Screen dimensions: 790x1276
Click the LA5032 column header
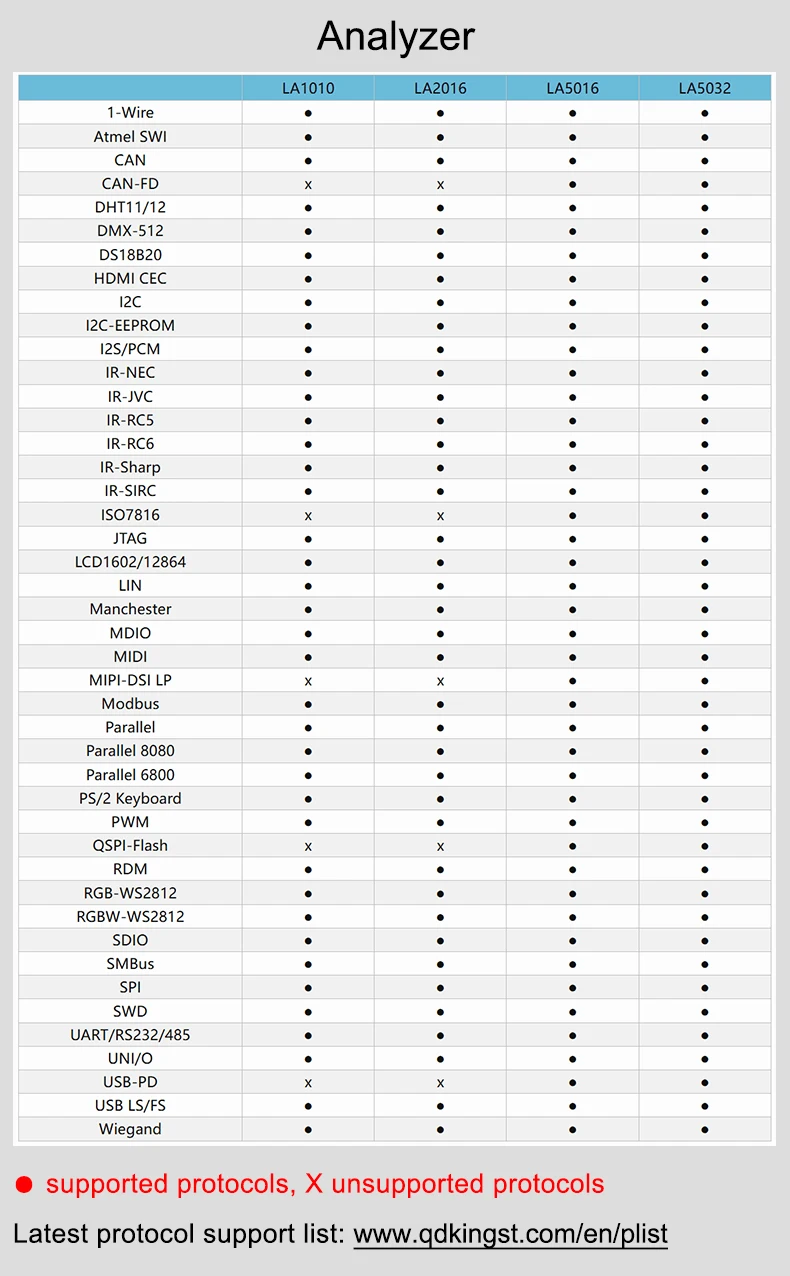click(705, 88)
